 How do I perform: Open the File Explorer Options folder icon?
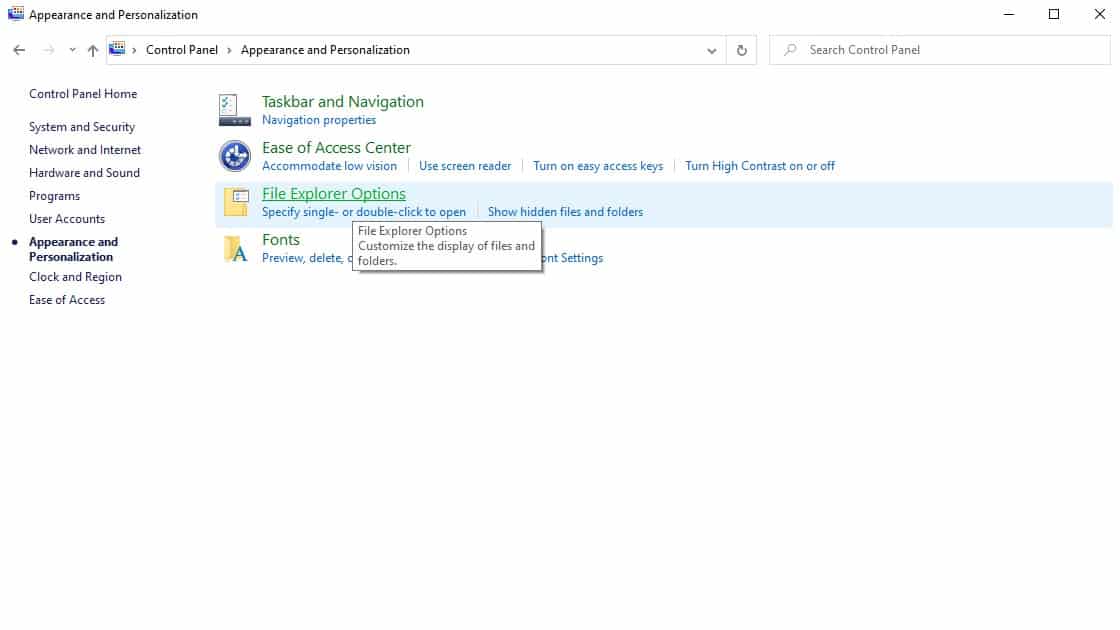[x=236, y=202]
